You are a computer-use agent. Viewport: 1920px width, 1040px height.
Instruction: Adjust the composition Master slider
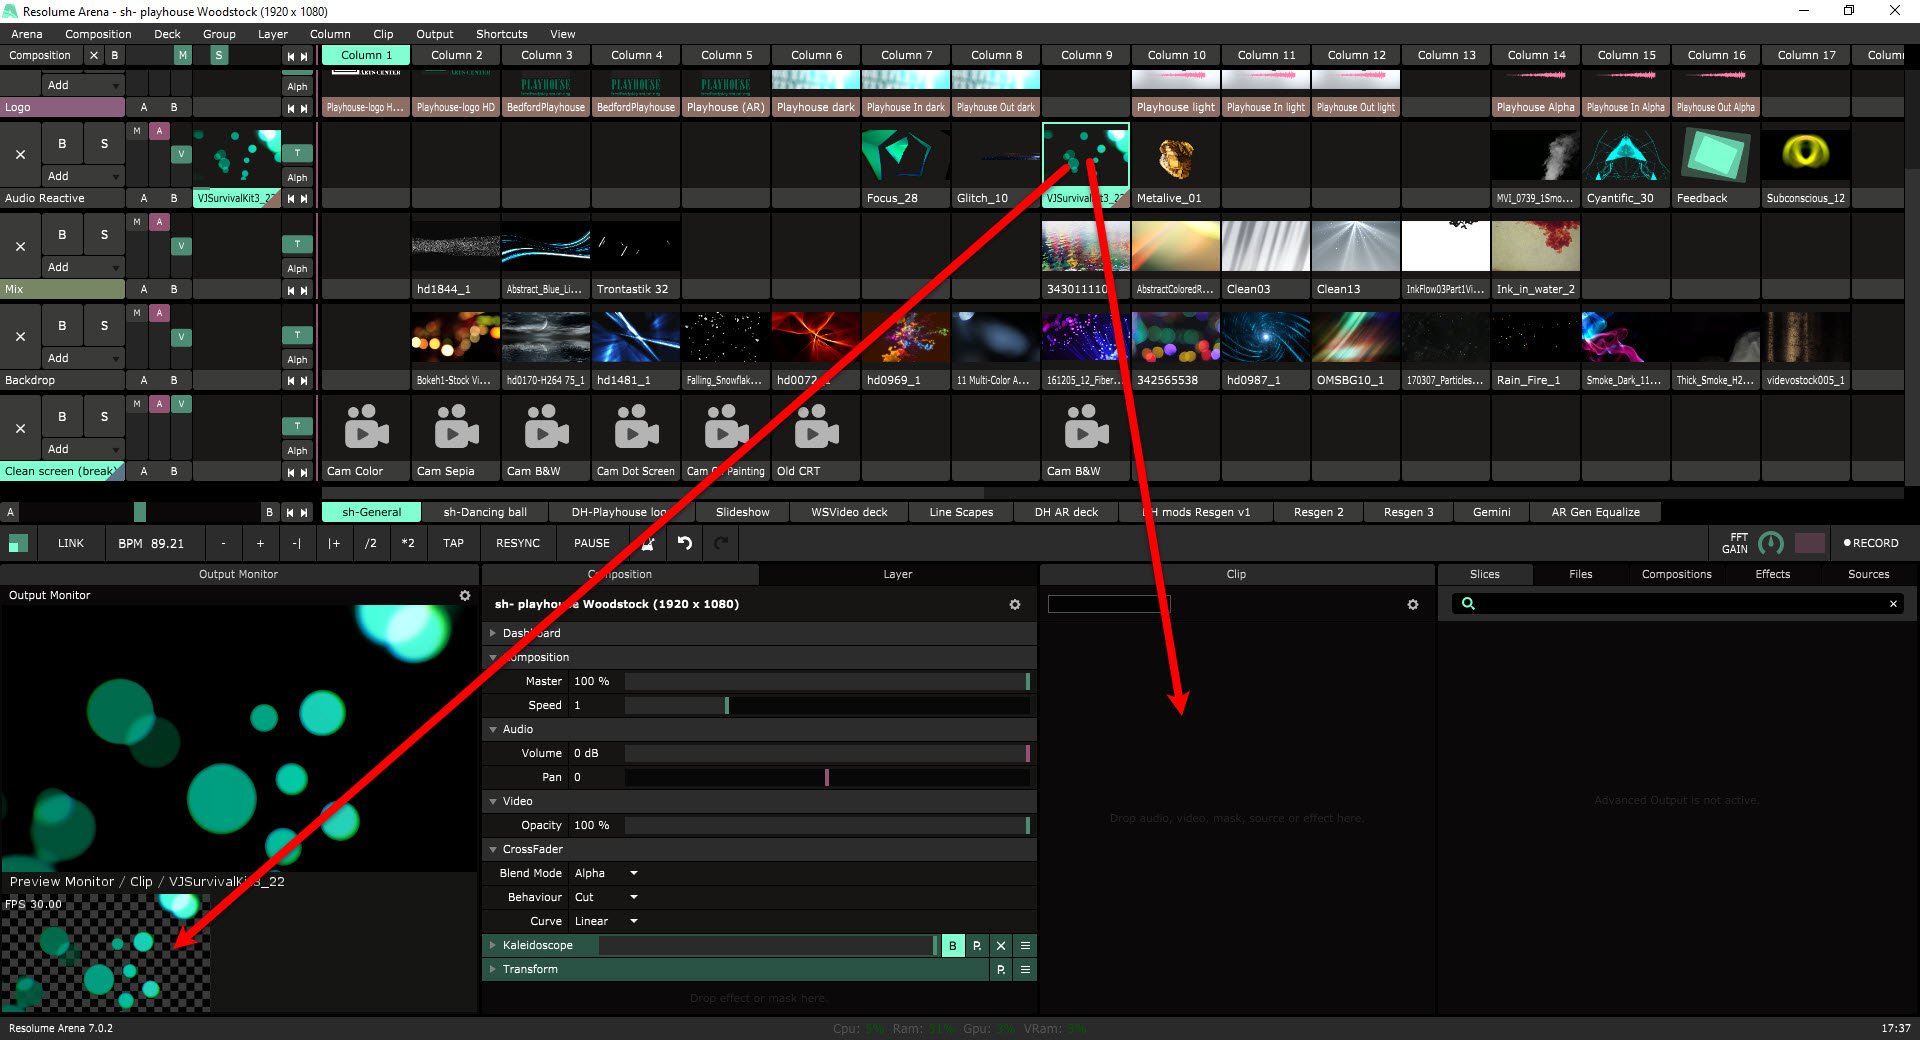[x=826, y=681]
